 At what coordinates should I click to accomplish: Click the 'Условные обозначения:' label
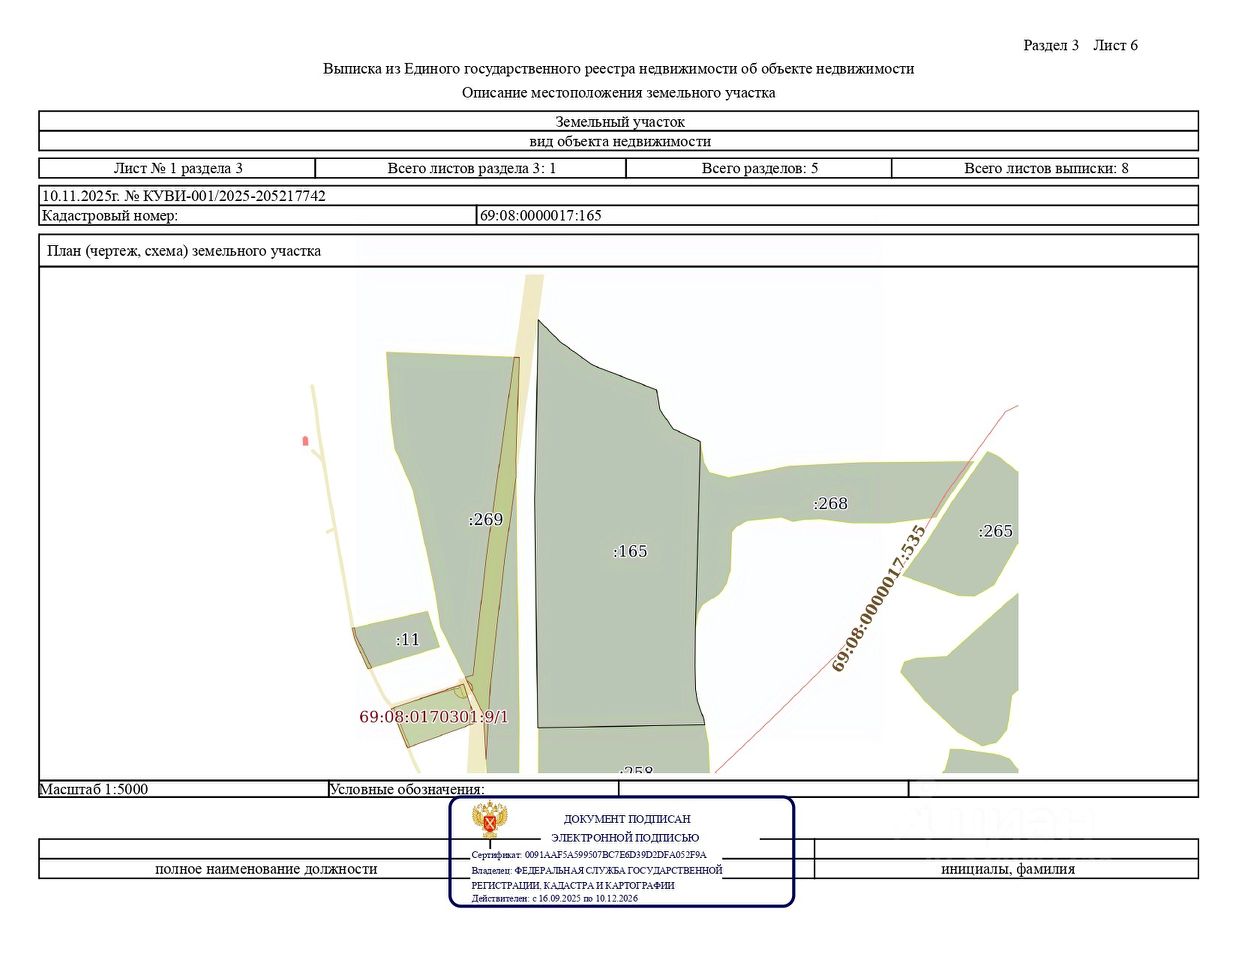coord(407,789)
